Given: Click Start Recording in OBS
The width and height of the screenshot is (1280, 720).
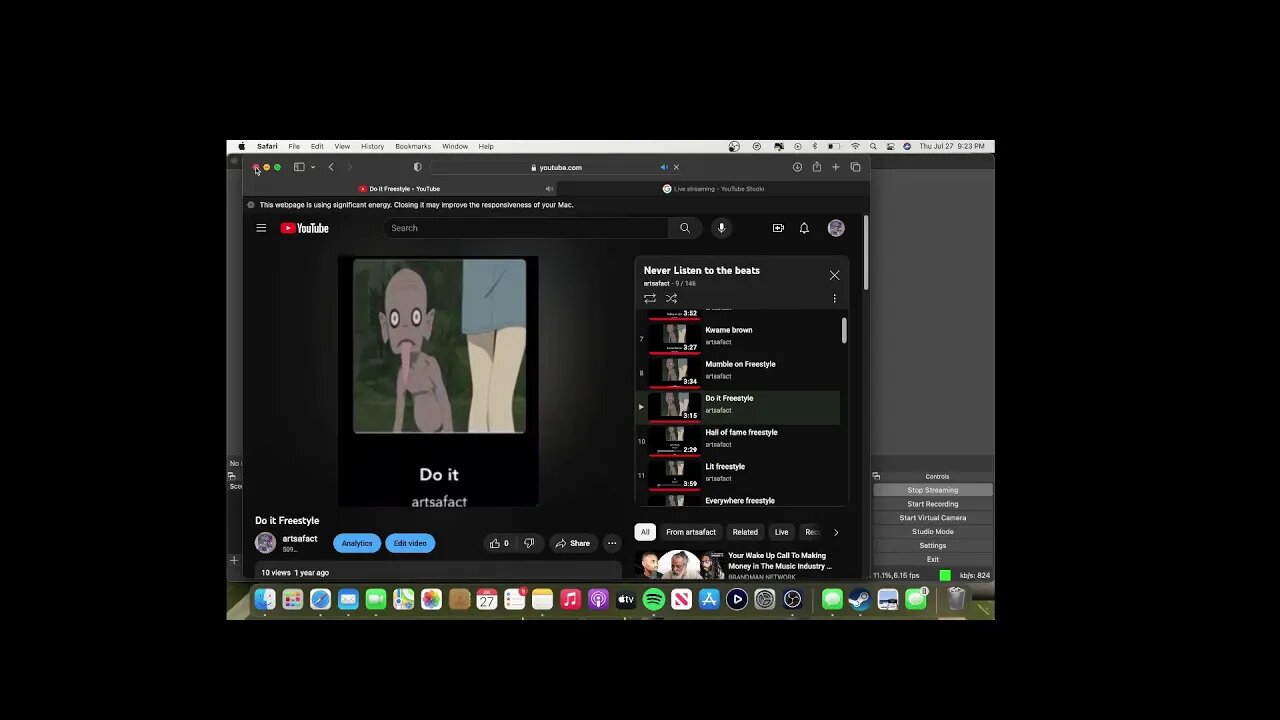Looking at the screenshot, I should tap(933, 504).
